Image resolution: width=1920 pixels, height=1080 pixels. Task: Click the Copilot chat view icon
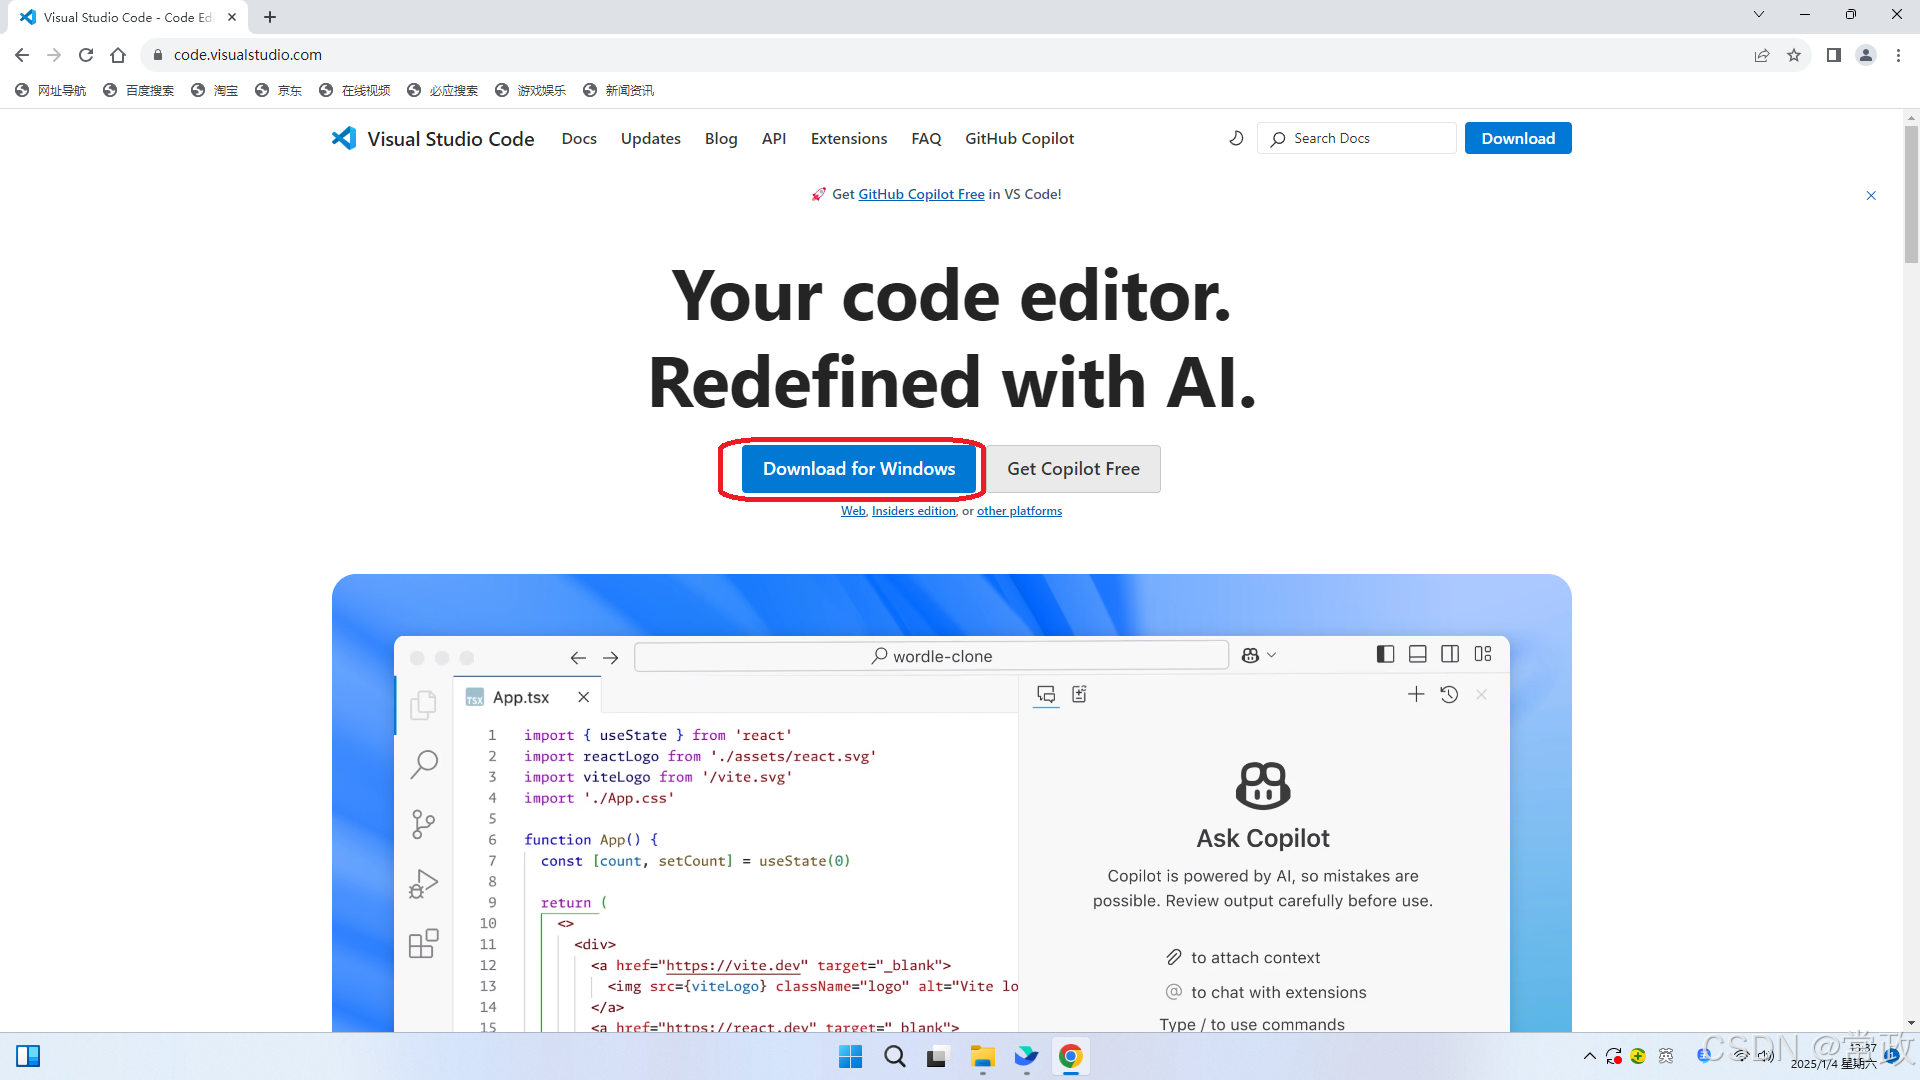tap(1046, 694)
